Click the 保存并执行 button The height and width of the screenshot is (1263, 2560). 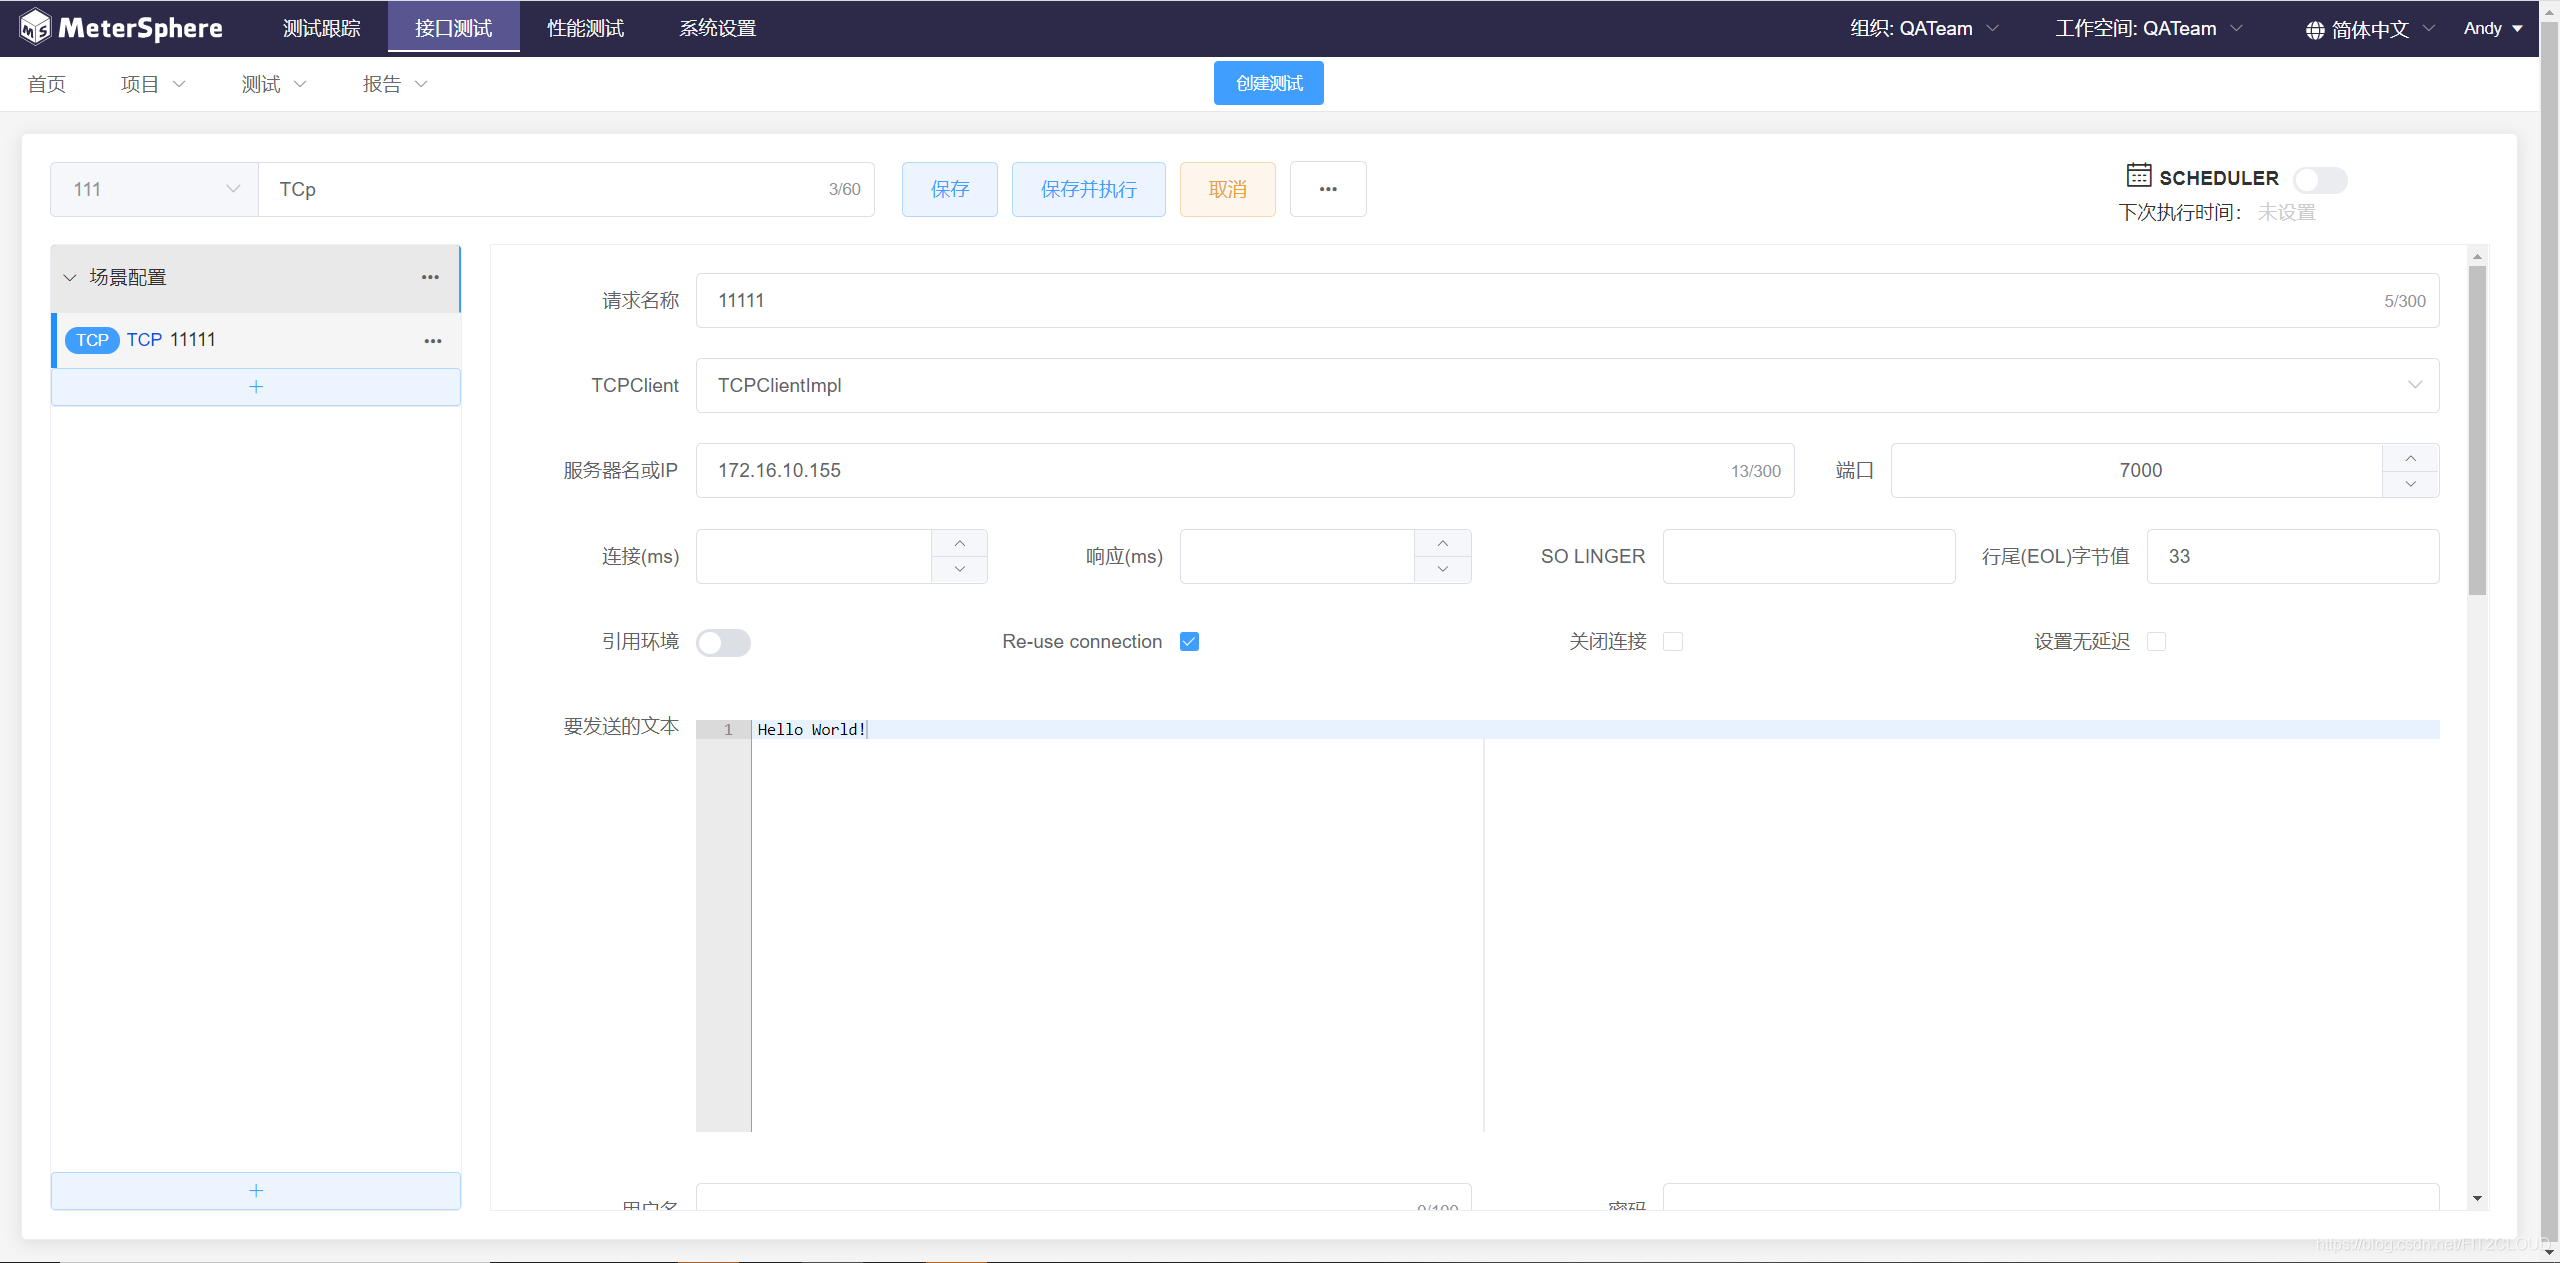point(1088,189)
